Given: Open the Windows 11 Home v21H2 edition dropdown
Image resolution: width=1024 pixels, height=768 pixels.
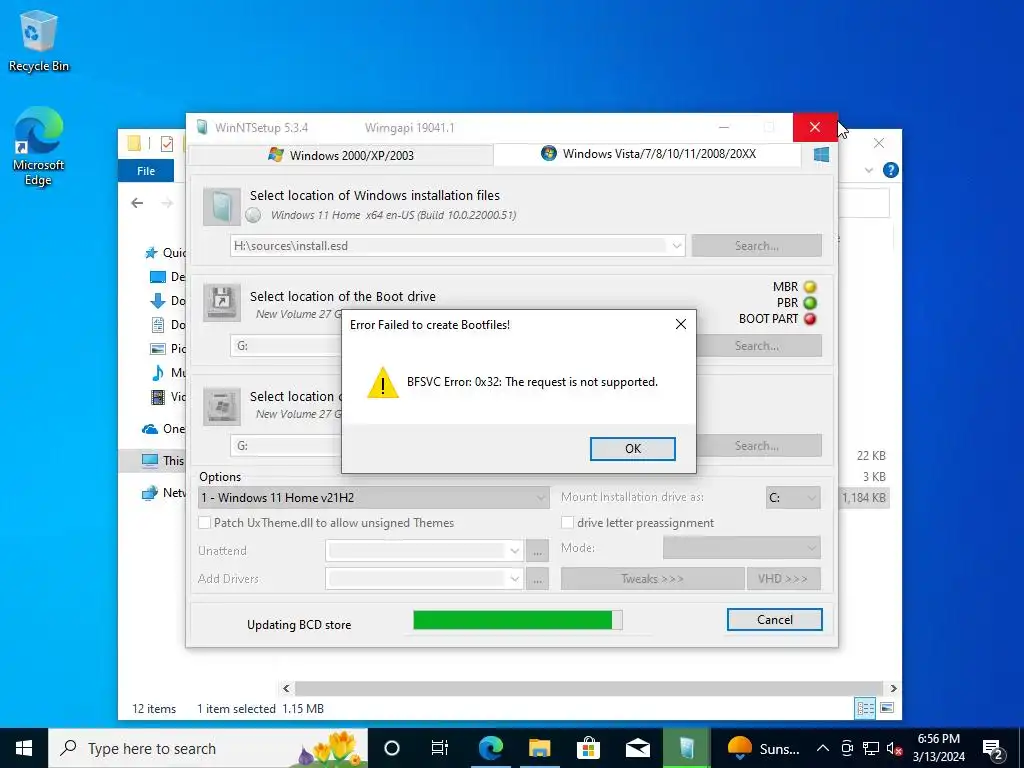Looking at the screenshot, I should point(373,498).
